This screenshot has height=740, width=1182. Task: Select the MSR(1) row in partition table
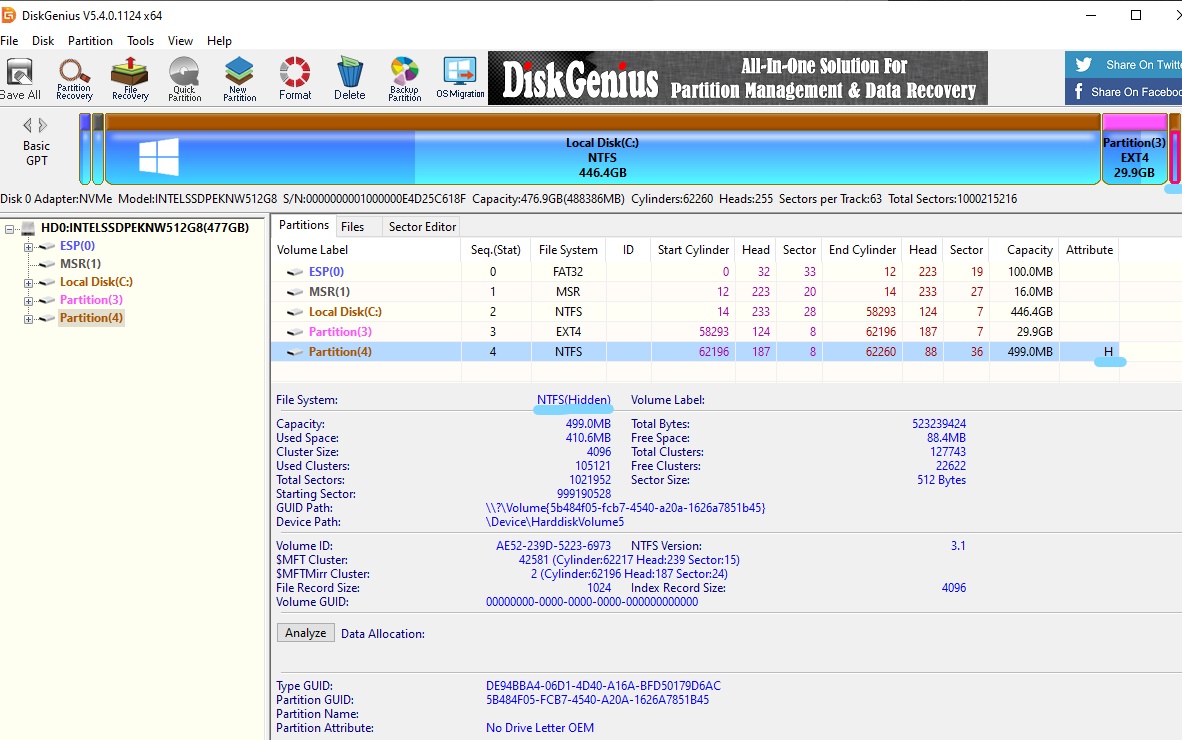[695, 292]
